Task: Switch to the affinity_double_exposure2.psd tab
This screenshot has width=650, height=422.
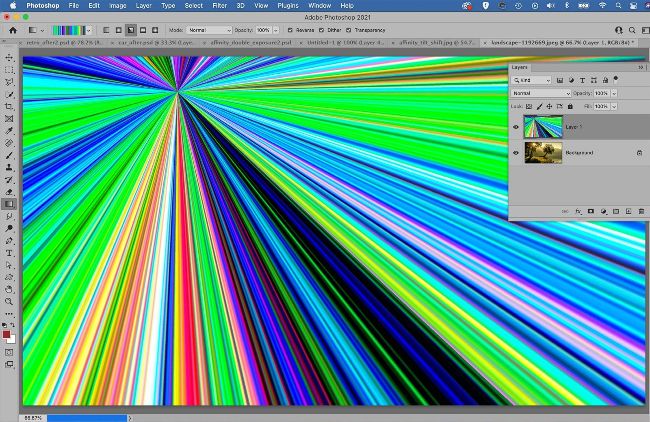Action: pos(251,43)
